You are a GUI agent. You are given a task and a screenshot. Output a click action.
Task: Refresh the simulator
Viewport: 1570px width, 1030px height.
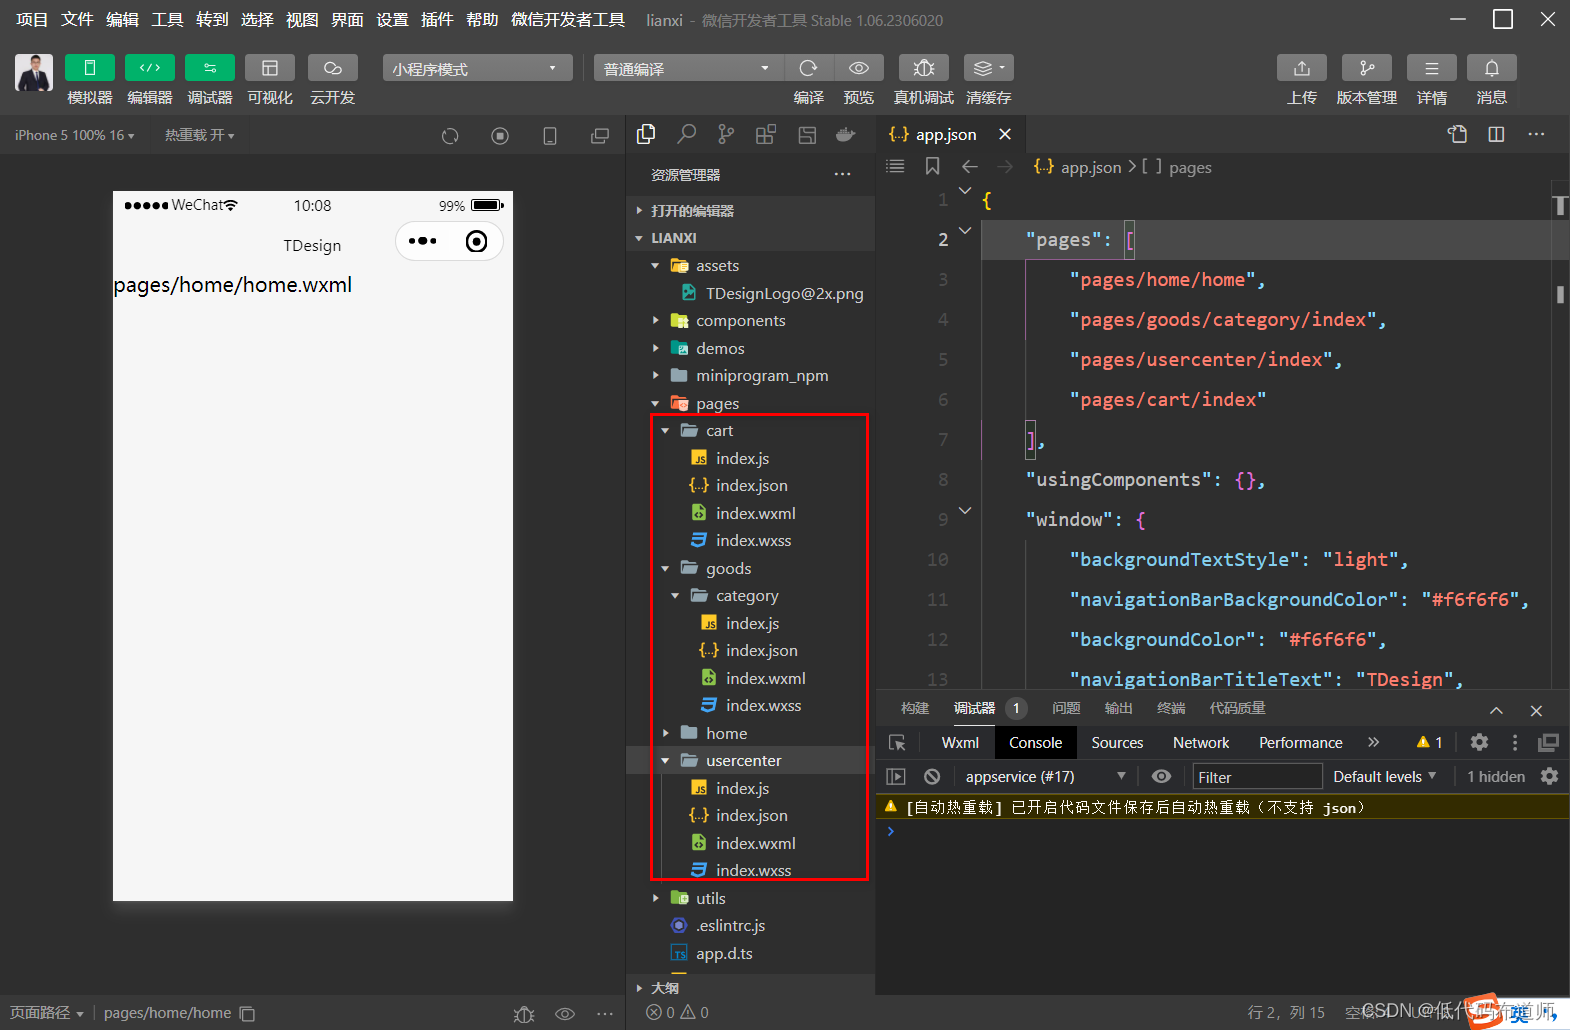450,136
